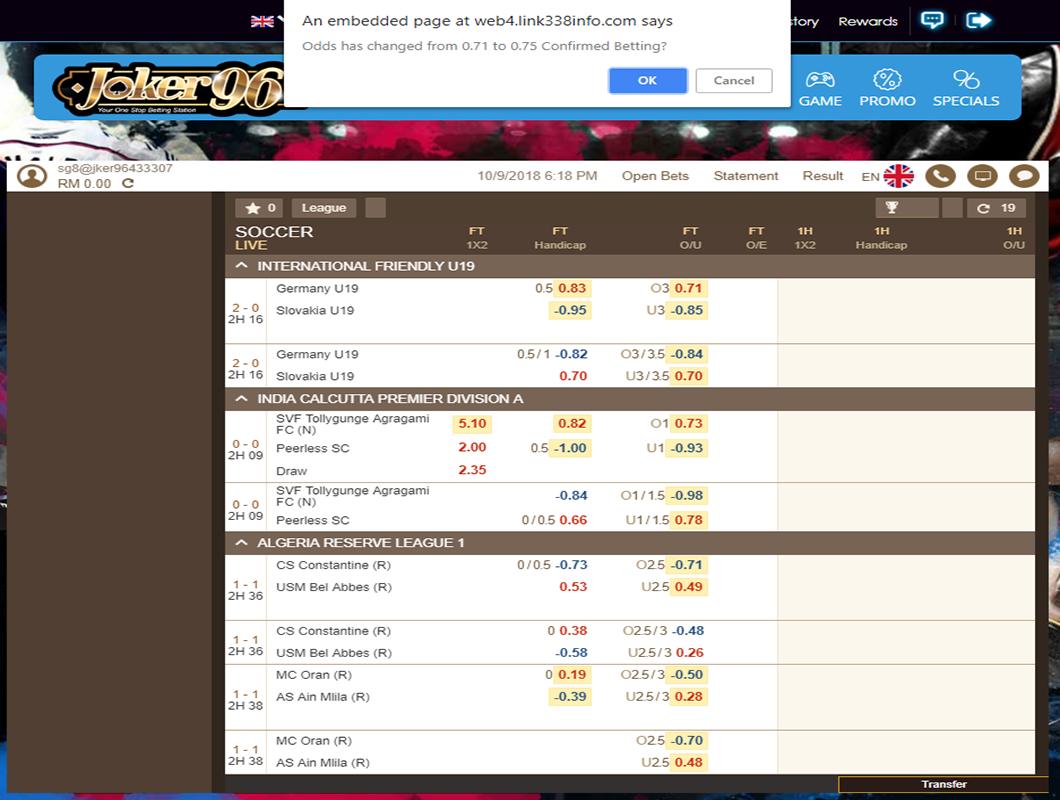The width and height of the screenshot is (1060, 800).
Task: Open the Statement menu item
Action: point(745,176)
